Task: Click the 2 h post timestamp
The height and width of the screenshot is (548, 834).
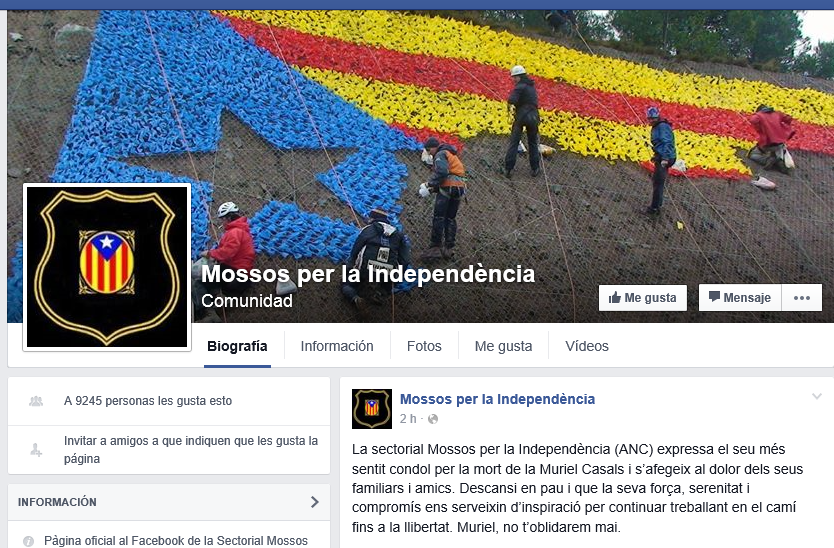Action: click(x=408, y=419)
